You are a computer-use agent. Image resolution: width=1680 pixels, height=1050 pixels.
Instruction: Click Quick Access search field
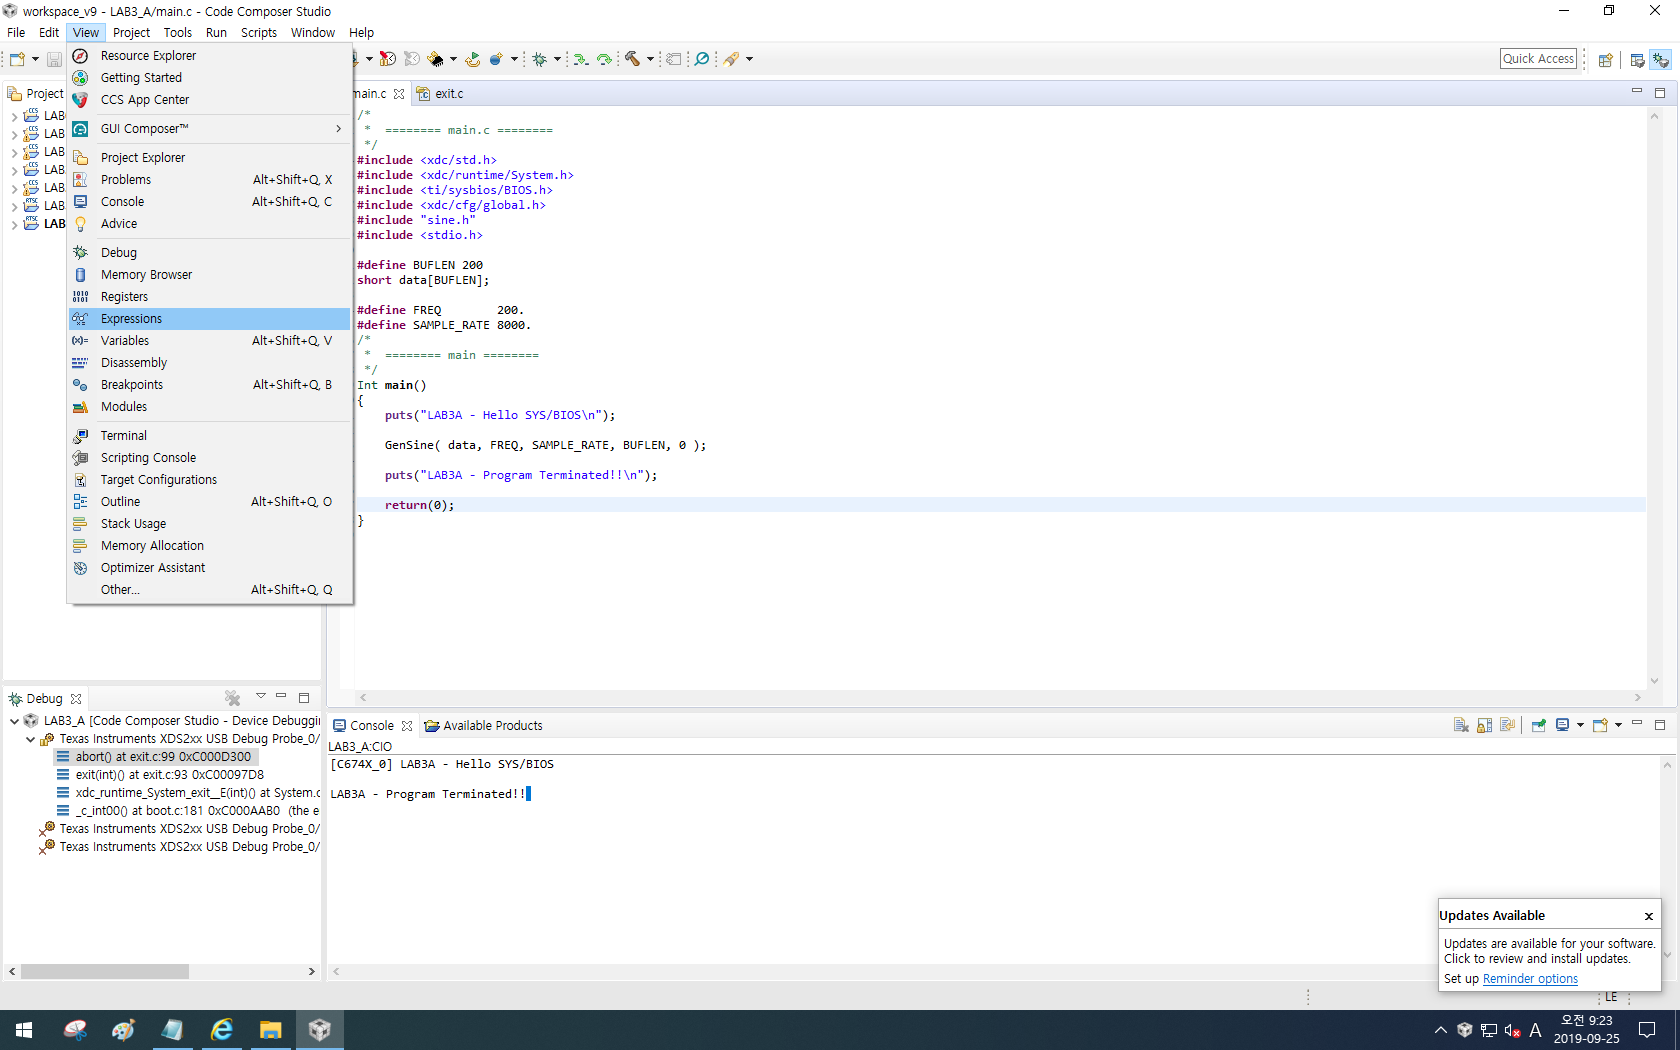(x=1538, y=59)
